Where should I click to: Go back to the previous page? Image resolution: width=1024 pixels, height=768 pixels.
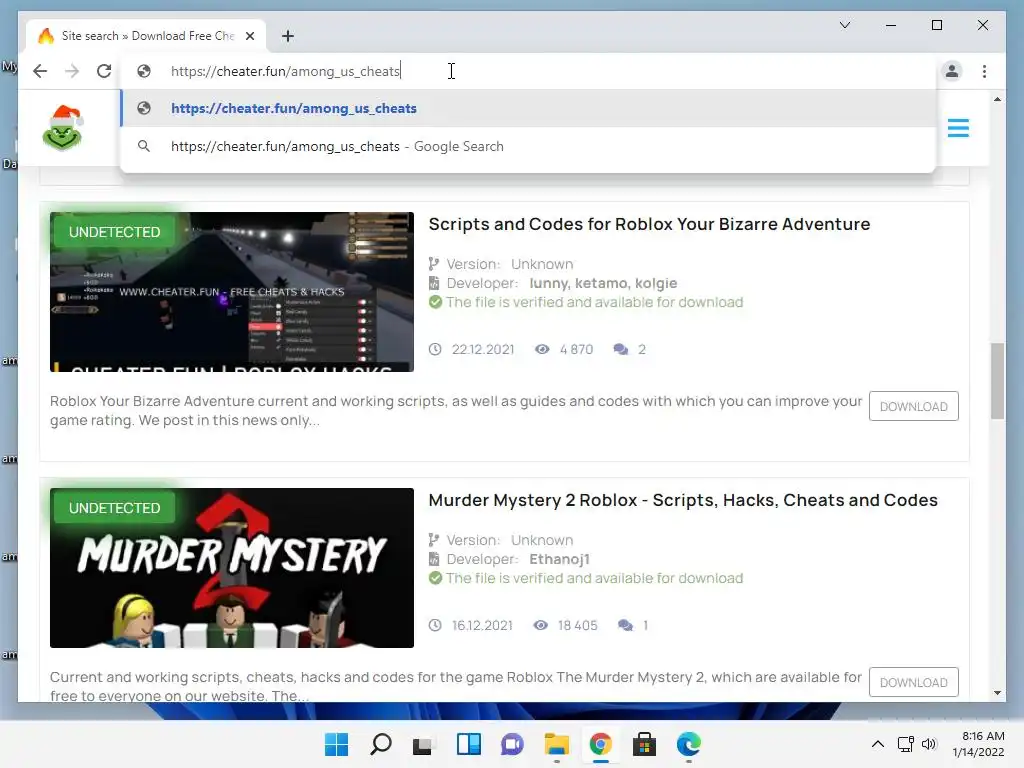pyautogui.click(x=40, y=71)
